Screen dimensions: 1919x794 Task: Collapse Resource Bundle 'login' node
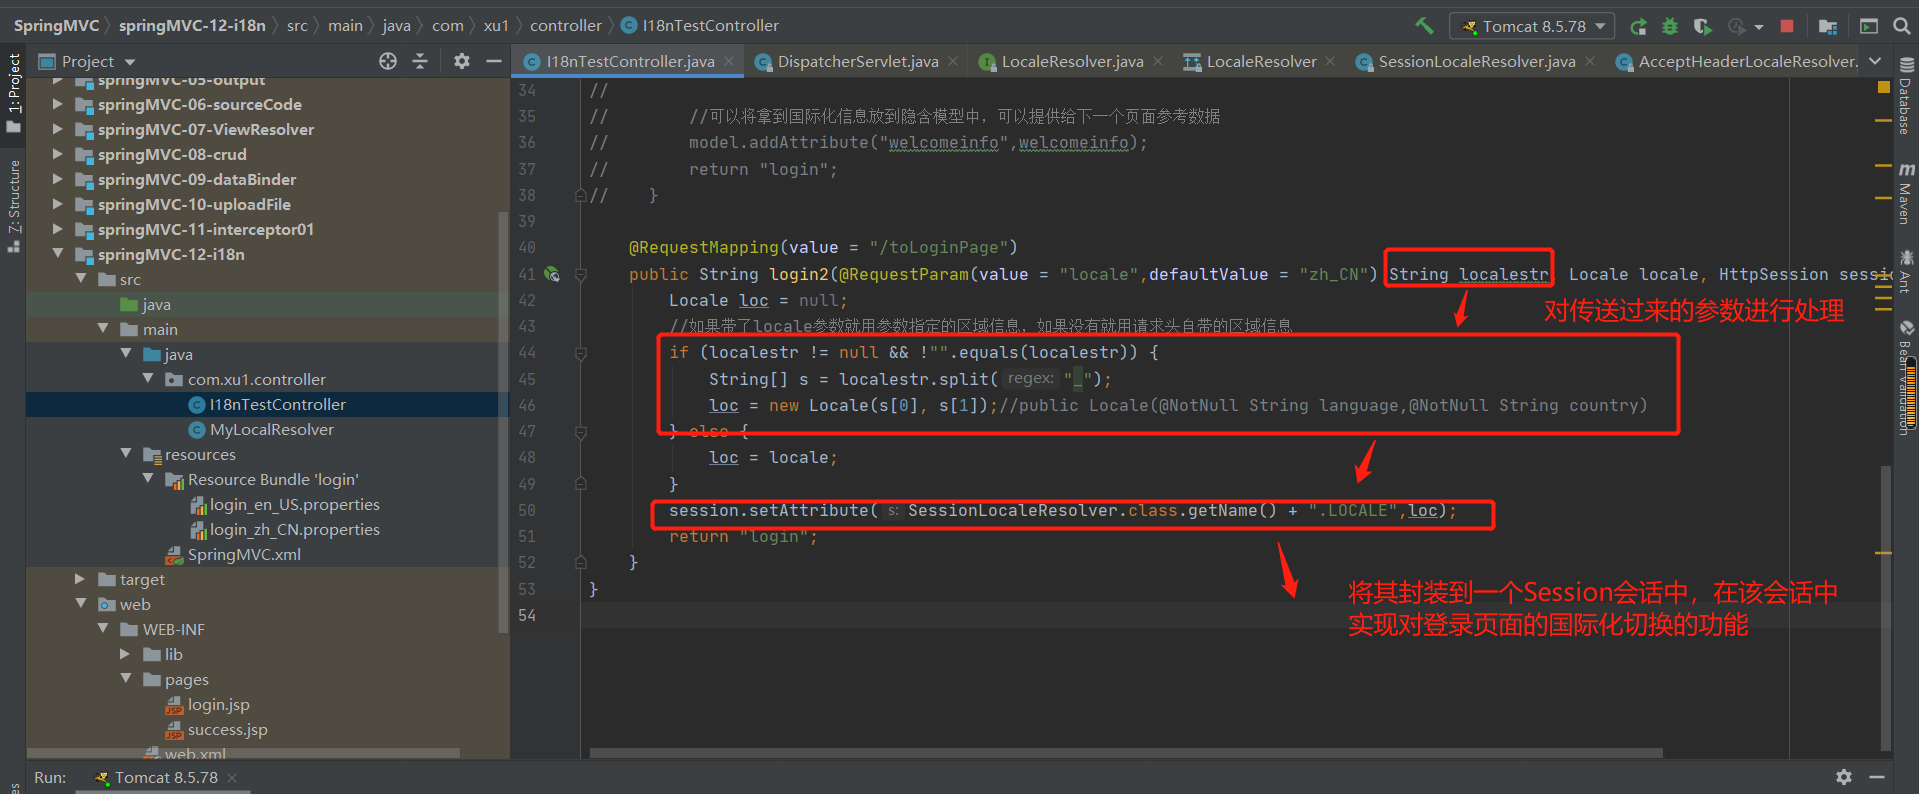[148, 479]
